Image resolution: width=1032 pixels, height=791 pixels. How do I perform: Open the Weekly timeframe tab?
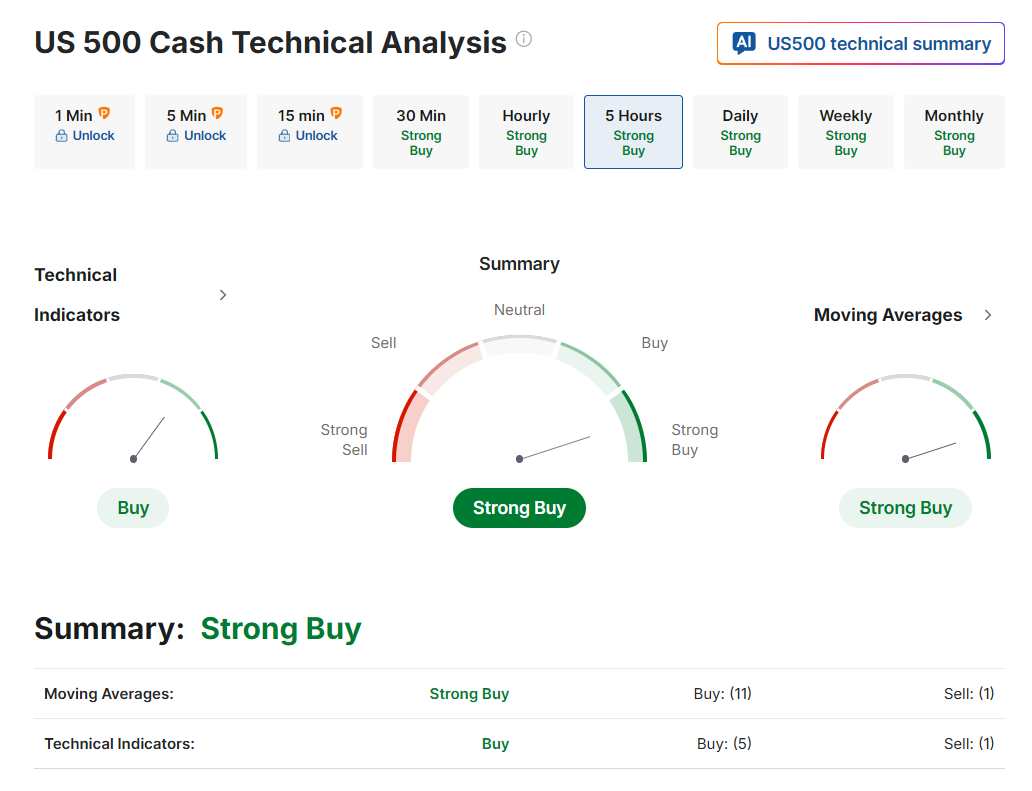pyautogui.click(x=846, y=132)
